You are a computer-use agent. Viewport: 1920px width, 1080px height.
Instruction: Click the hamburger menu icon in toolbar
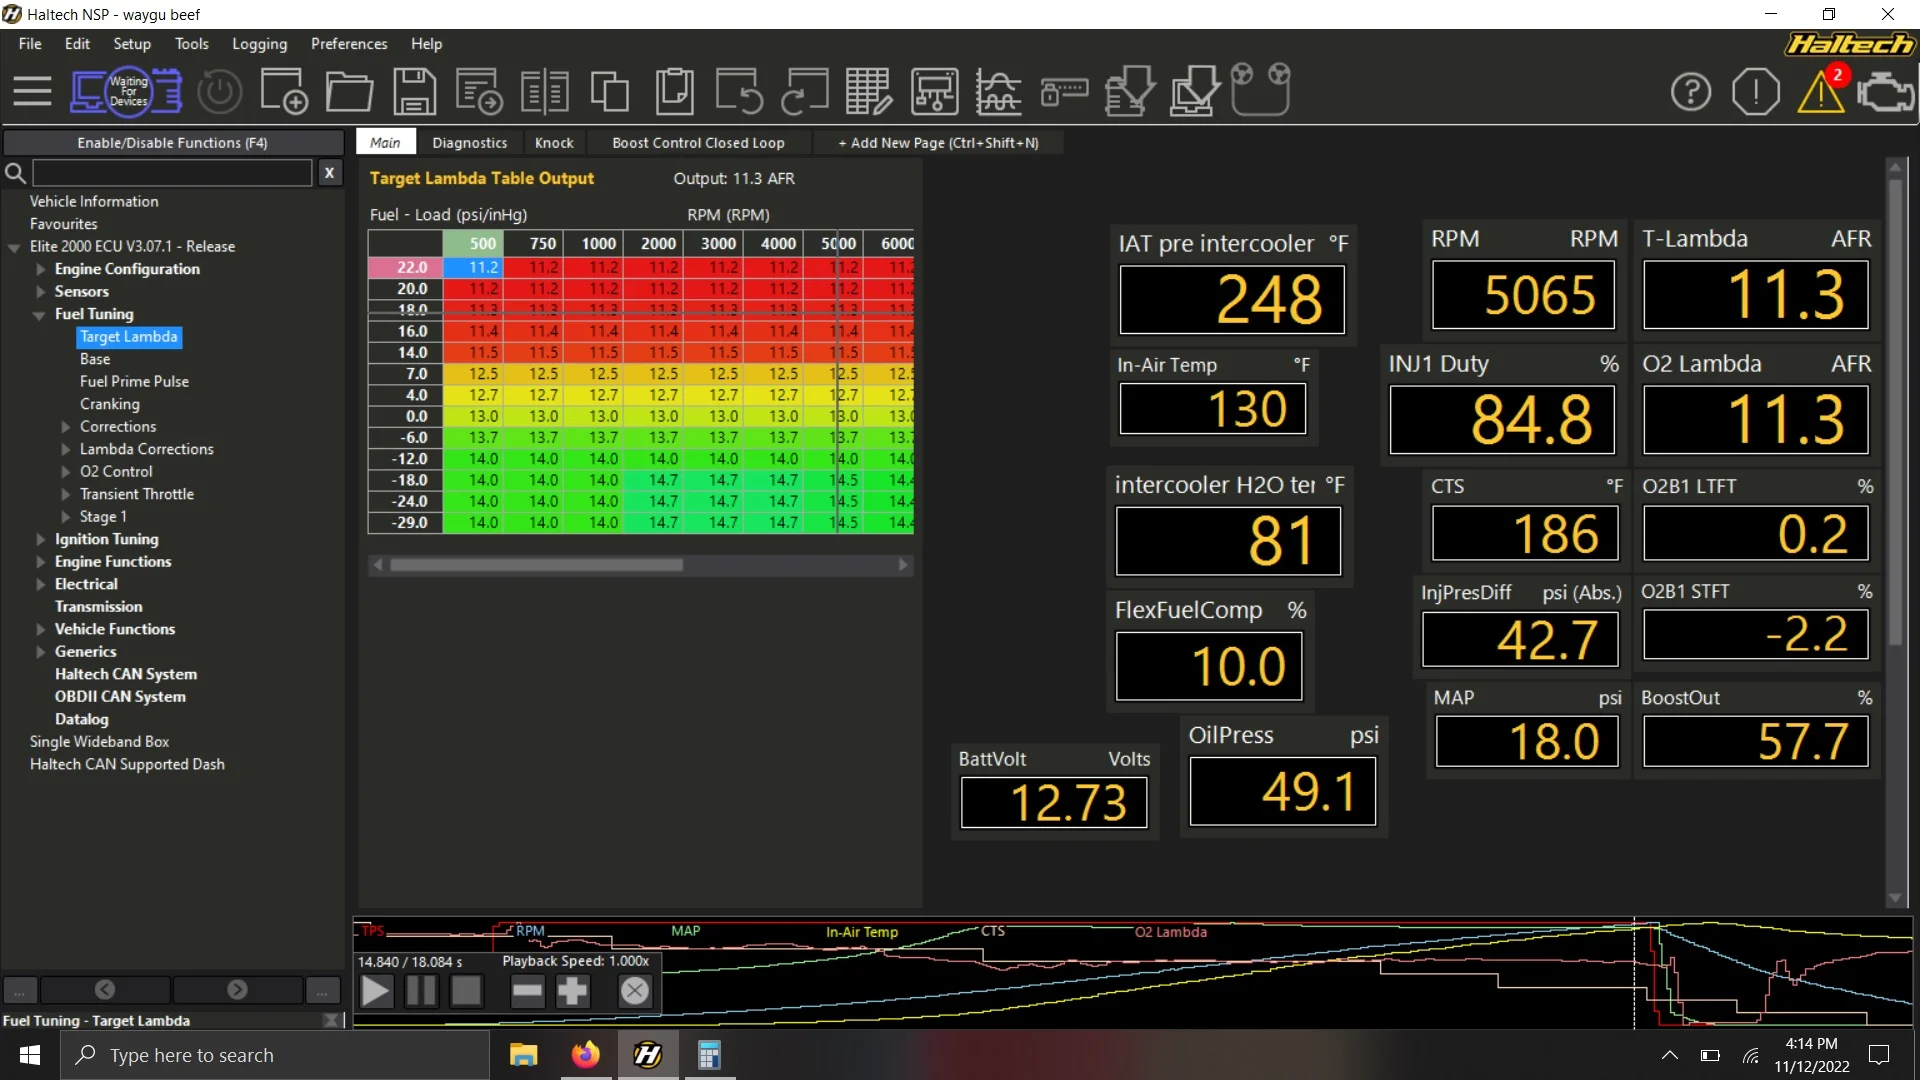point(32,92)
